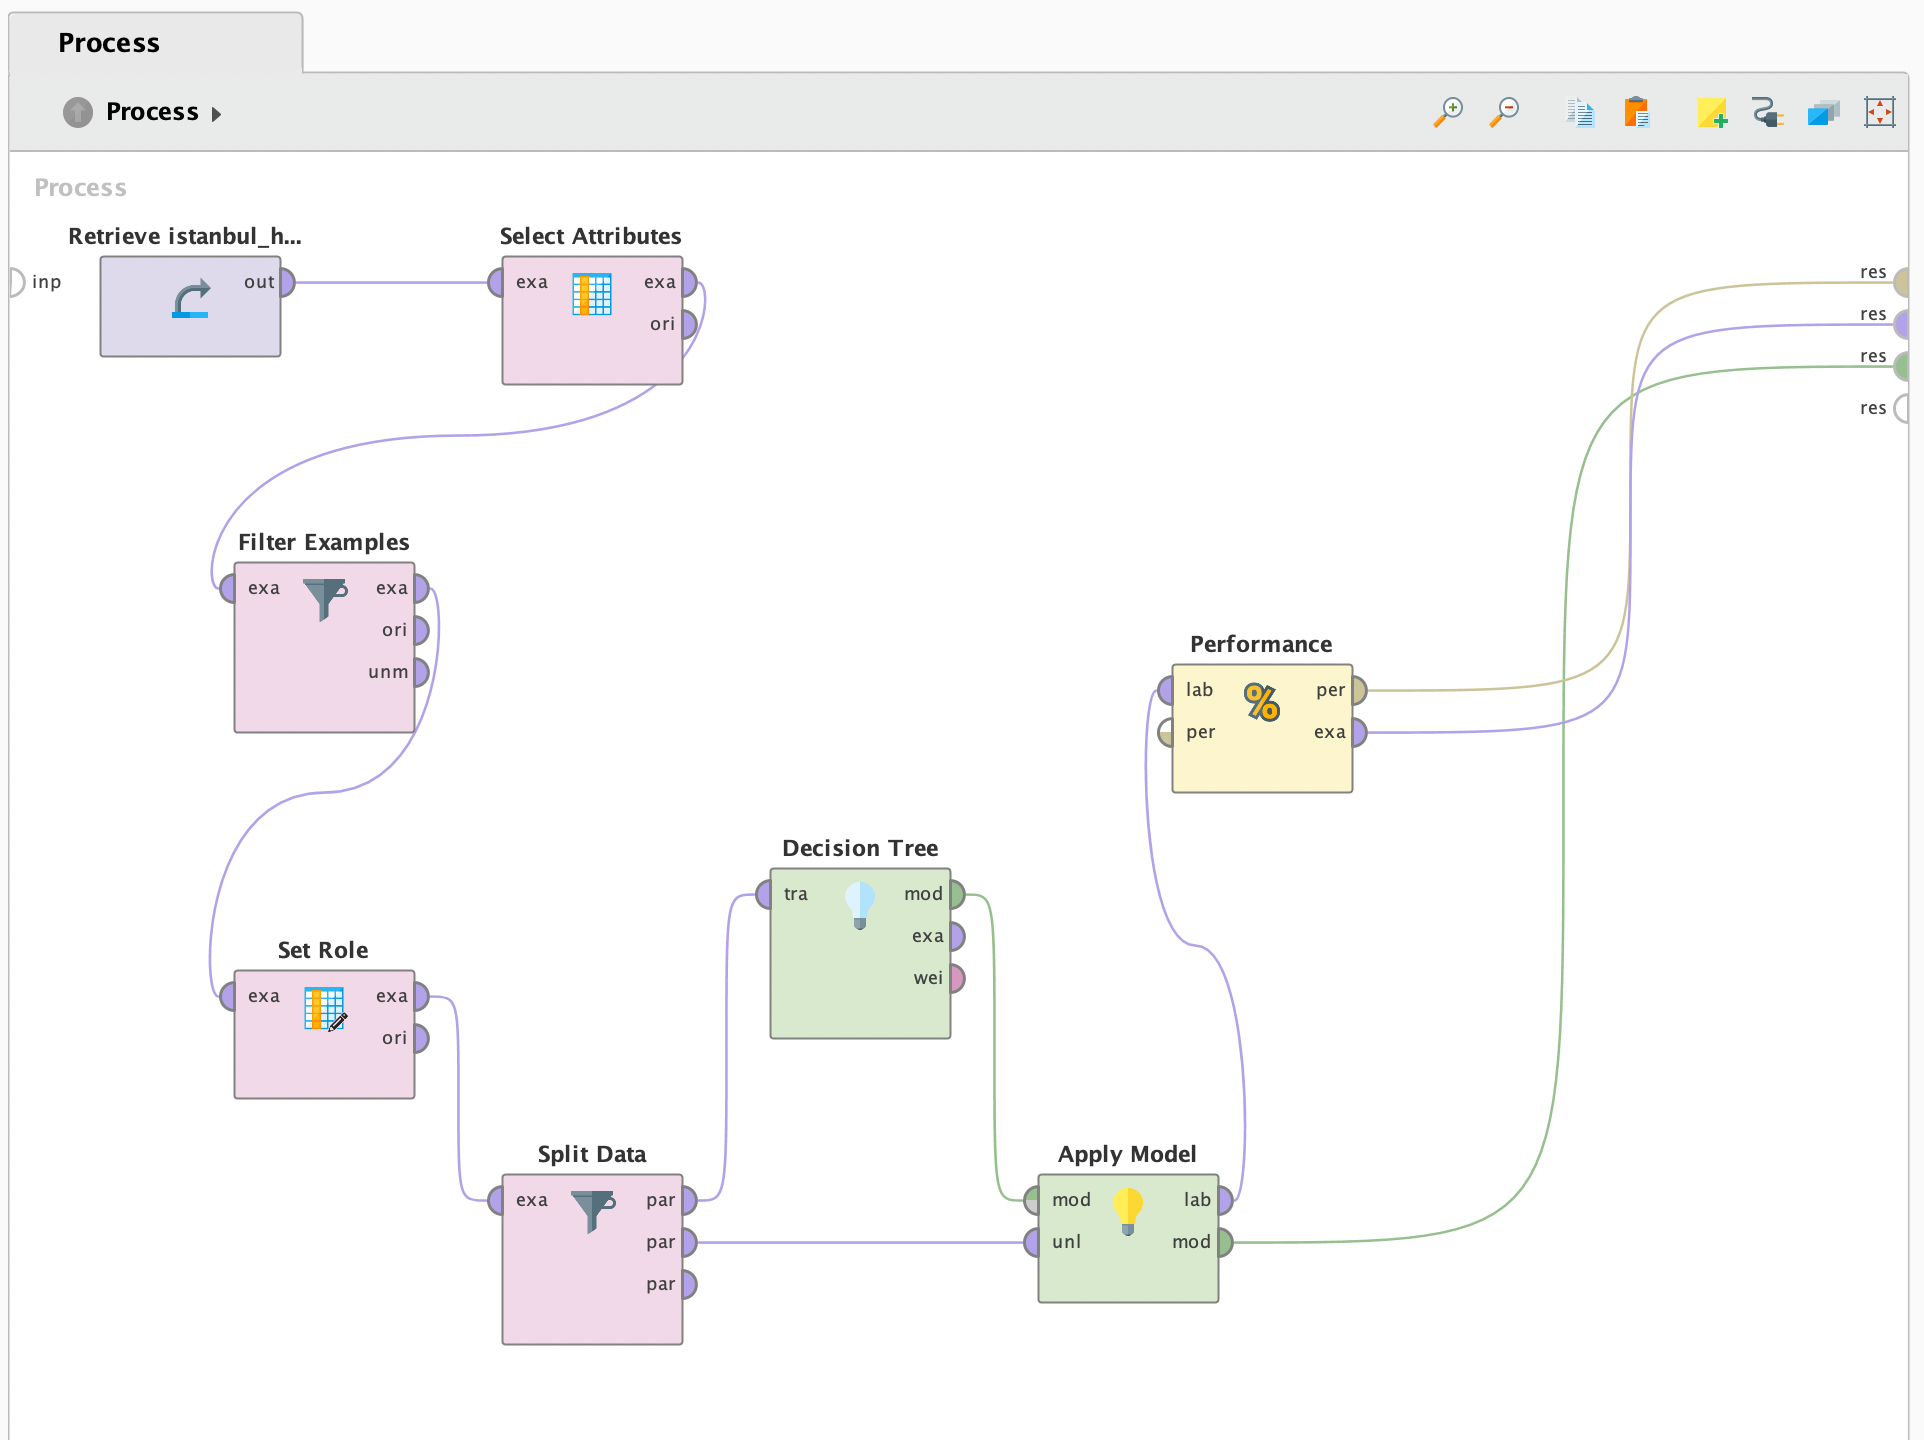Go up one level with the gray arrow
This screenshot has height=1440, width=1924.
[x=78, y=112]
